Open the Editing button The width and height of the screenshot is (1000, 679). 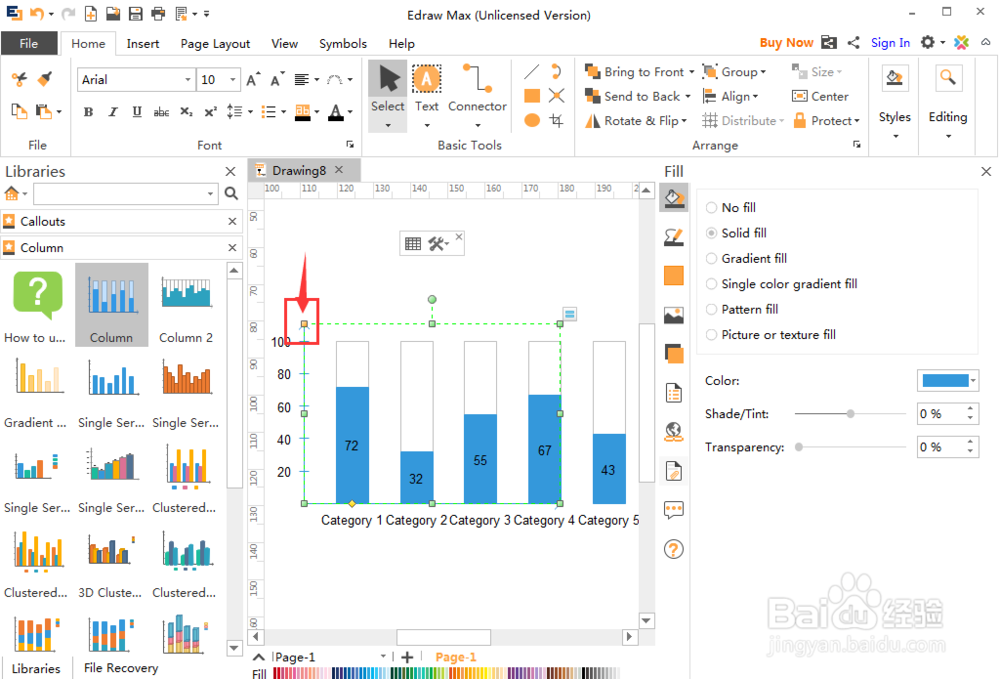948,103
